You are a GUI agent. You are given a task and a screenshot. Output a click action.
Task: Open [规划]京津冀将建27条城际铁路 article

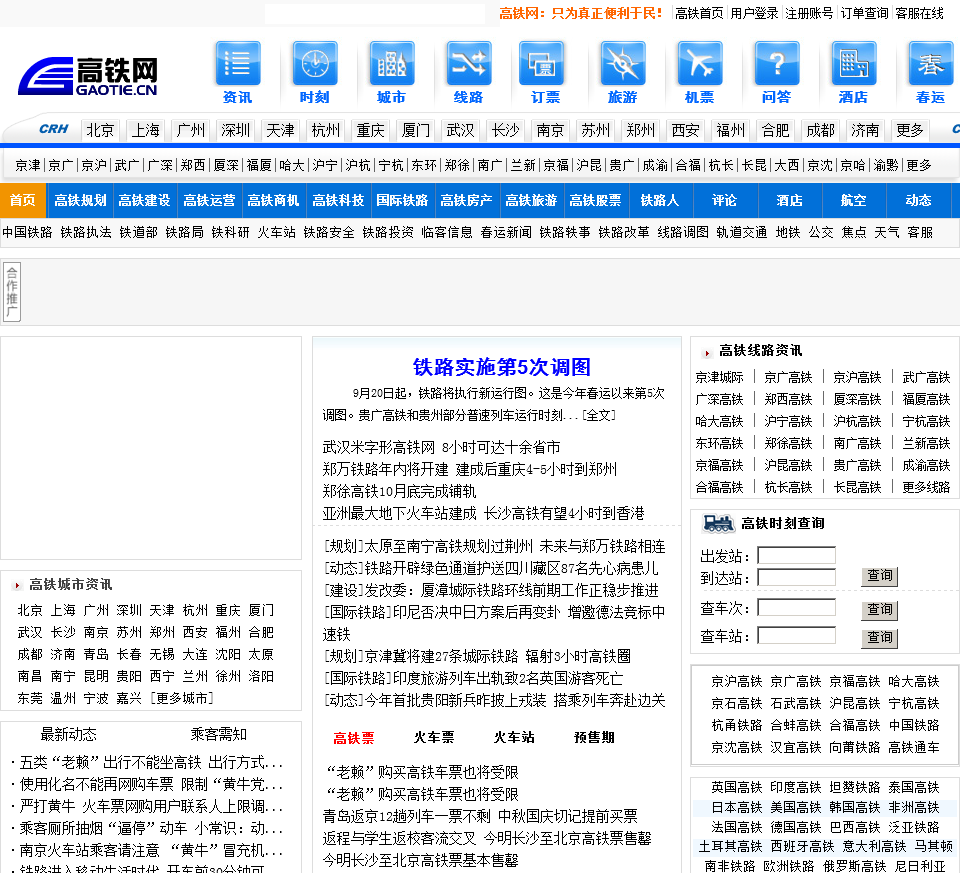click(x=478, y=656)
